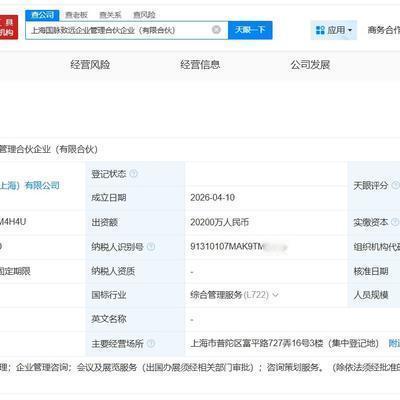Screen dimensions: 400x400
Task: Click the 出资额 label cell
Action: 135,222
